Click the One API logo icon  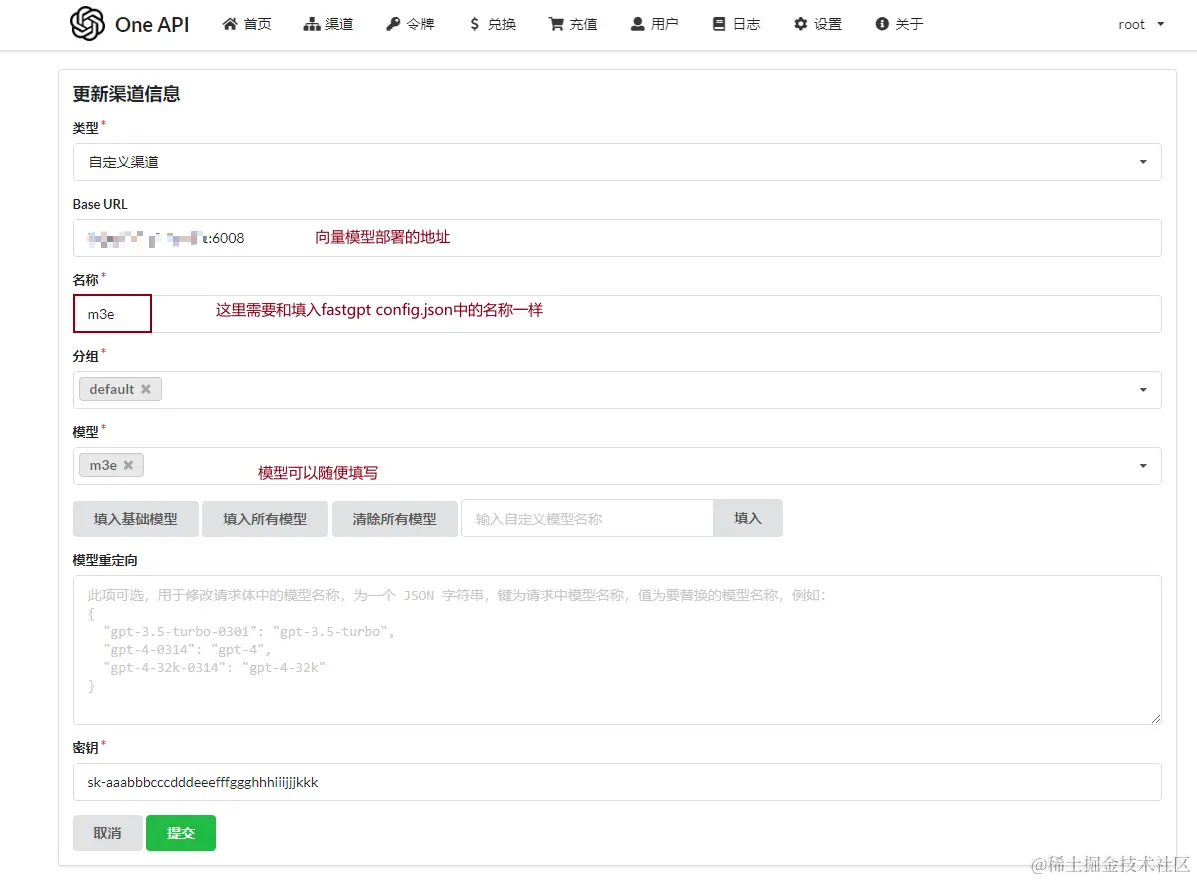click(87, 24)
